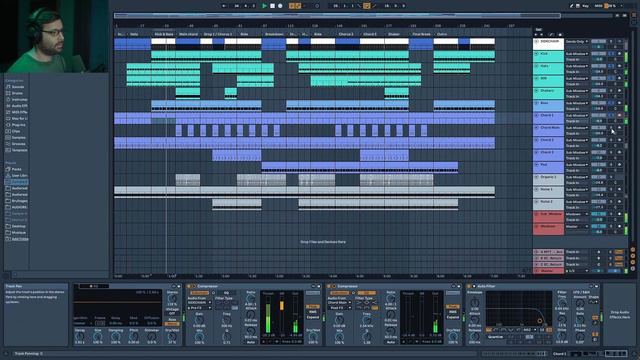
Task: Click the Set locator button
Action: (538, 29)
